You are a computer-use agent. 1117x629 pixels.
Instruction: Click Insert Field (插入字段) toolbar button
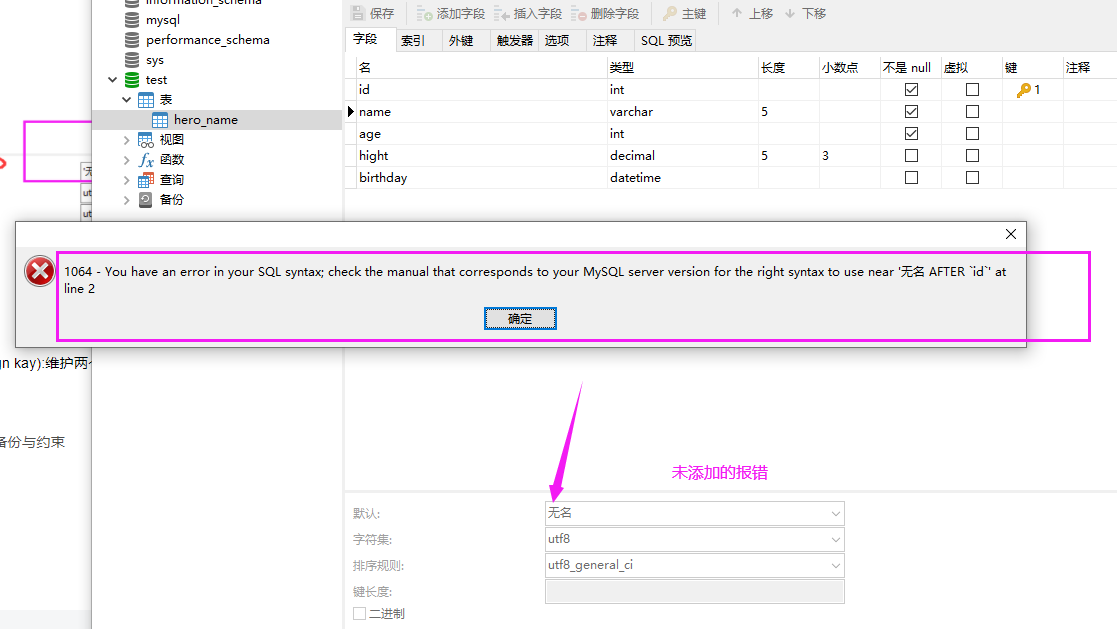click(528, 14)
